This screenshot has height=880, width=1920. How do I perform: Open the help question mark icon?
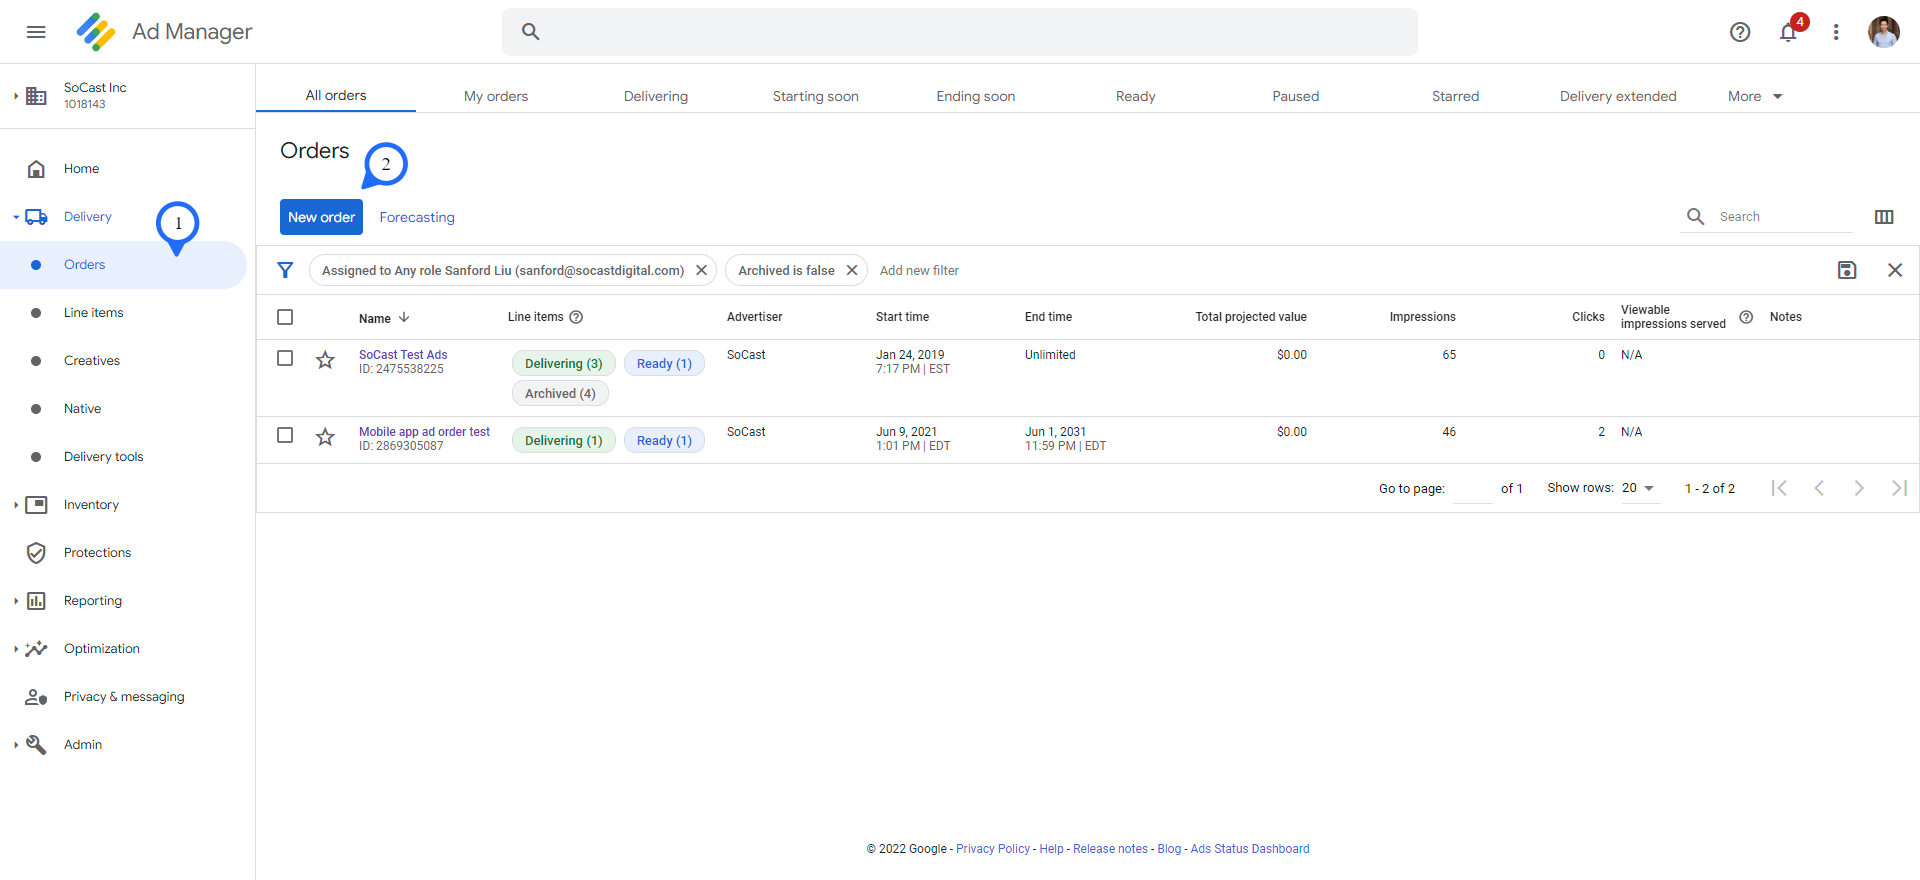click(x=1740, y=32)
